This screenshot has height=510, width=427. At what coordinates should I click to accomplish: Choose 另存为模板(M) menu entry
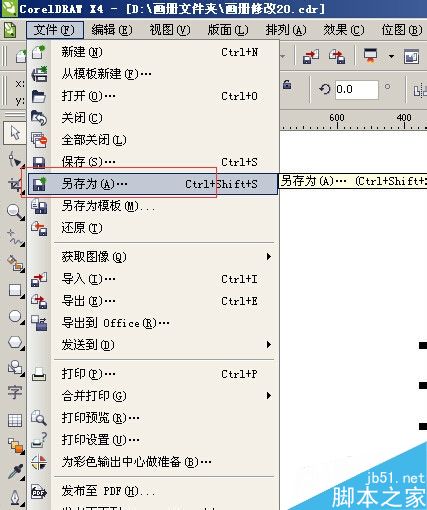(153, 206)
